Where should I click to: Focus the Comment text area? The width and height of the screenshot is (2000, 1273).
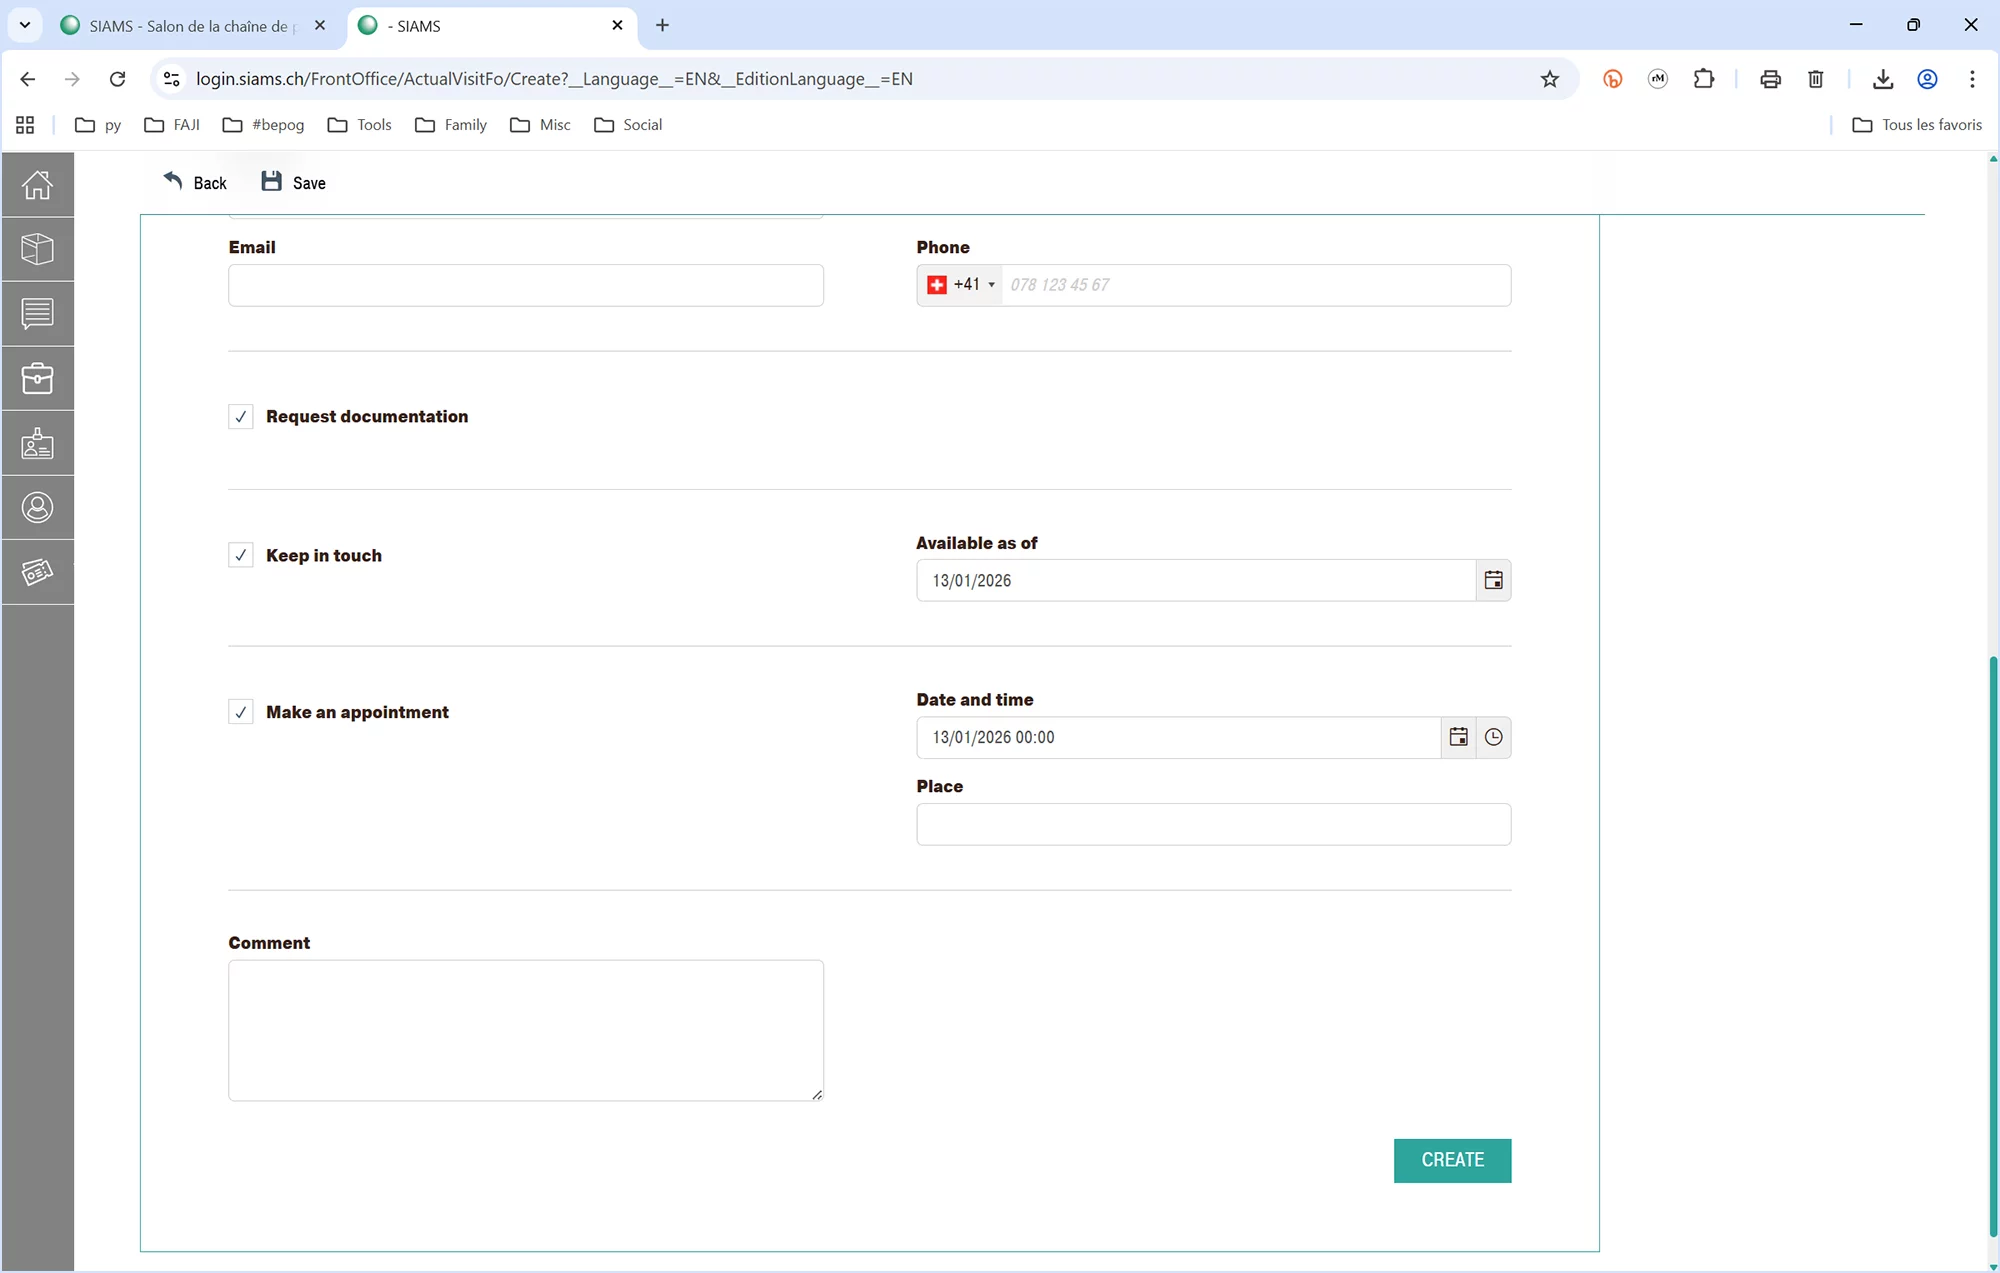525,1030
